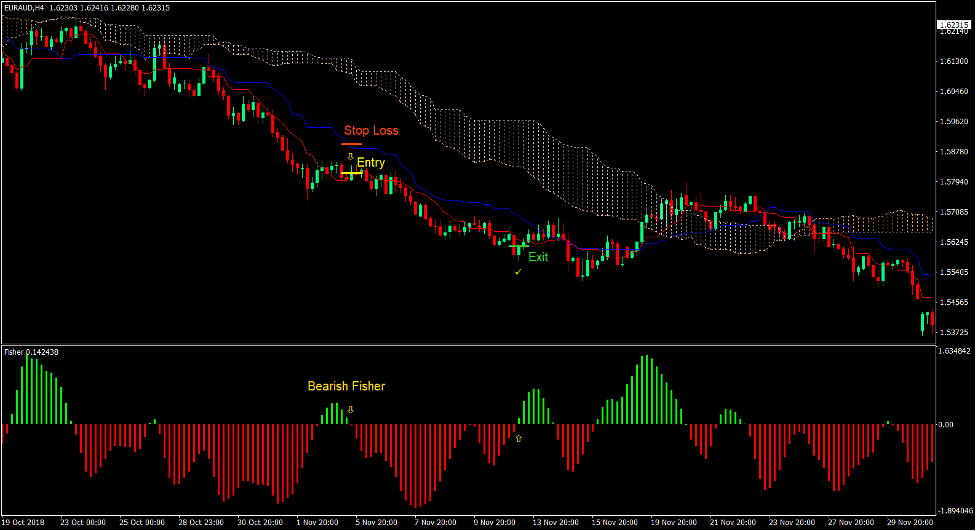977x531 pixels.
Task: Click the 'EURAUD,H4' chart title
Action: [24, 8]
